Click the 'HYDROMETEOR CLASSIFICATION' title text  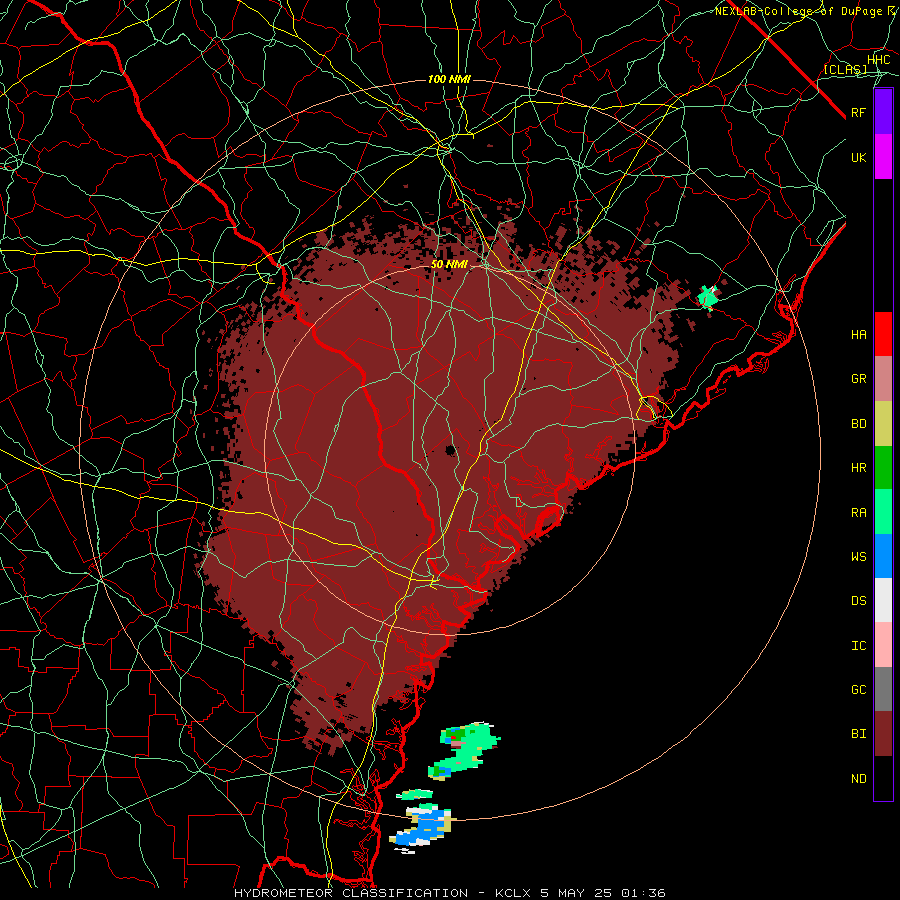(351, 893)
